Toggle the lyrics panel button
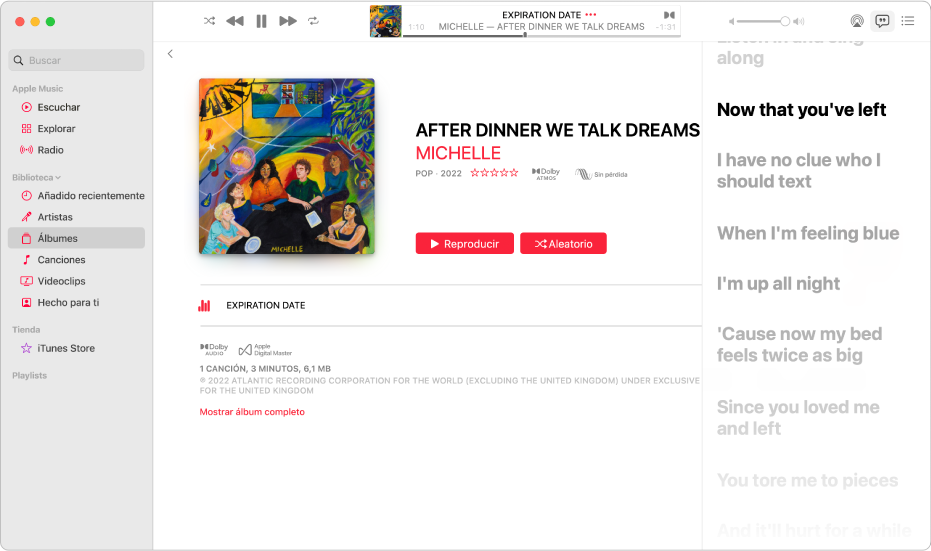This screenshot has height=551, width=931. click(x=882, y=21)
